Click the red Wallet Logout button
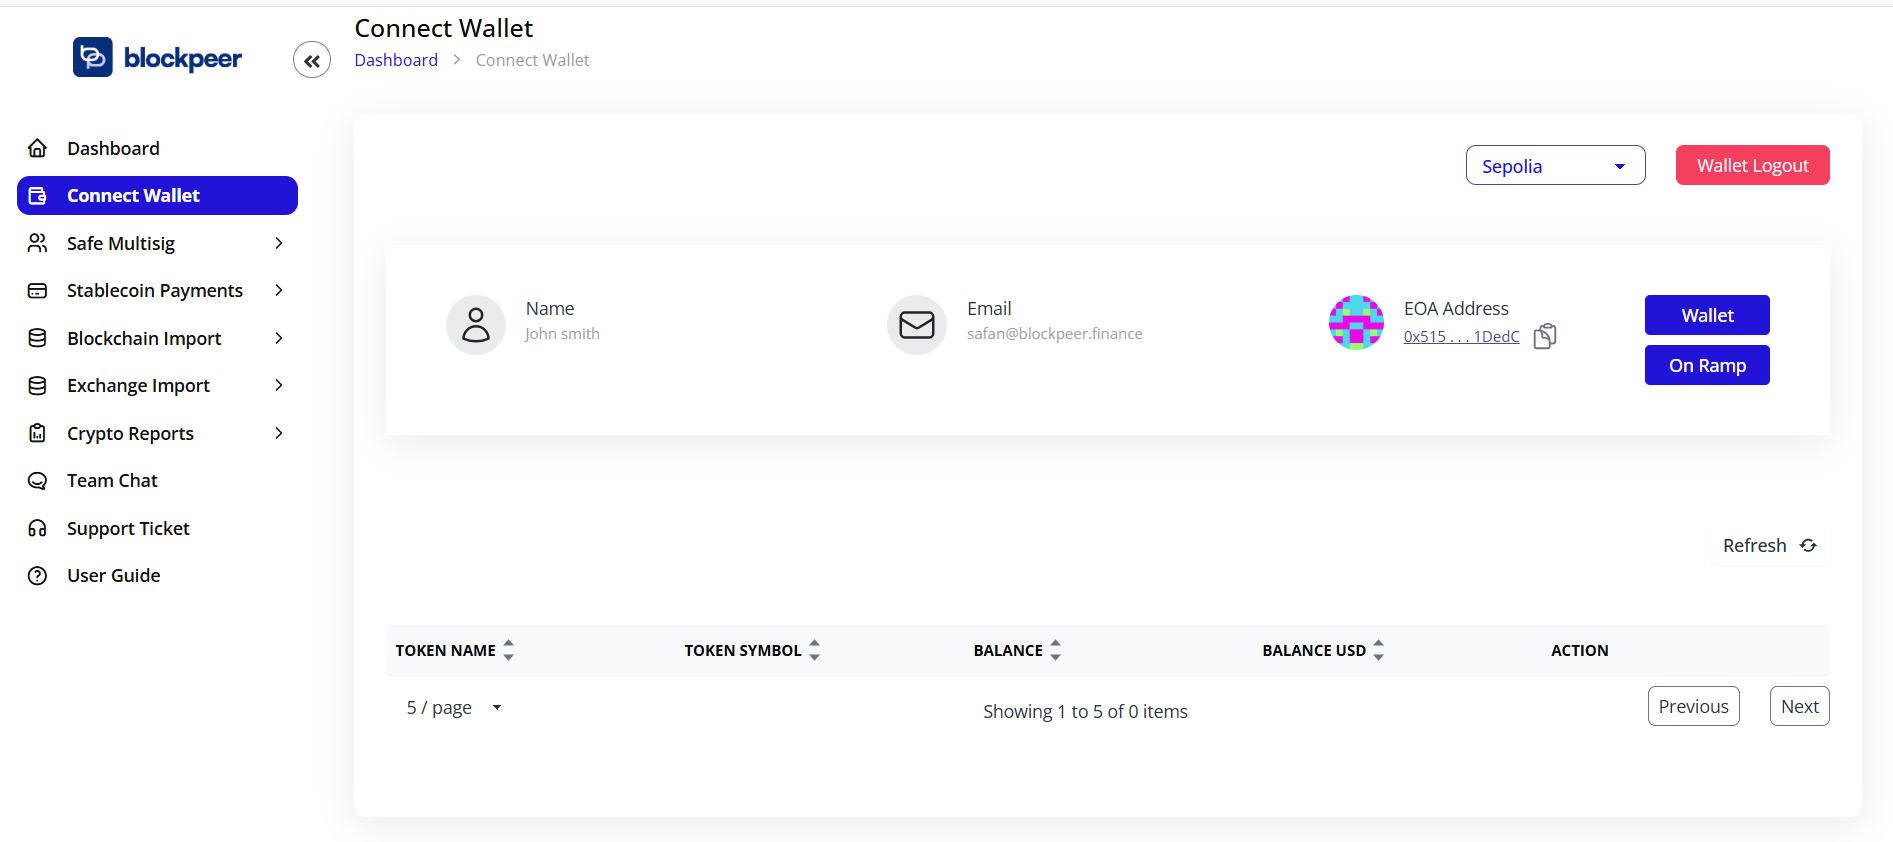 click(x=1752, y=166)
